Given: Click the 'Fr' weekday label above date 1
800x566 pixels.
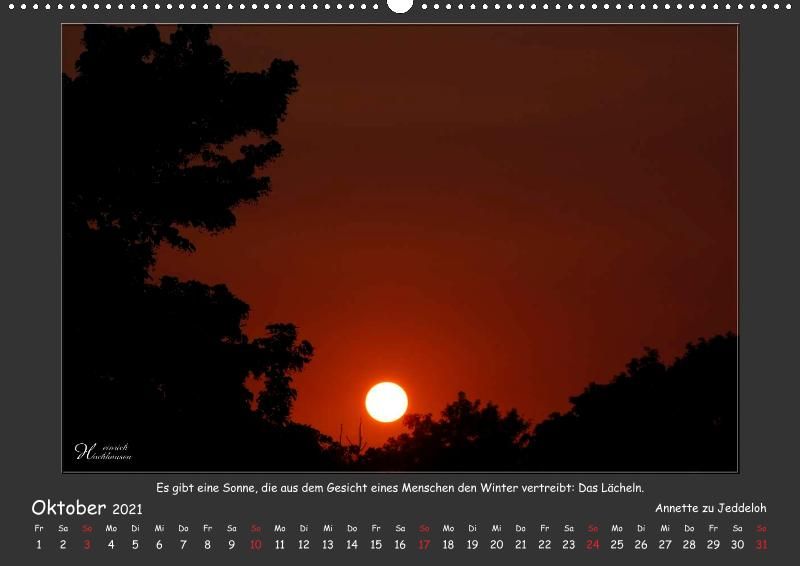Looking at the screenshot, I should click(x=39, y=528).
